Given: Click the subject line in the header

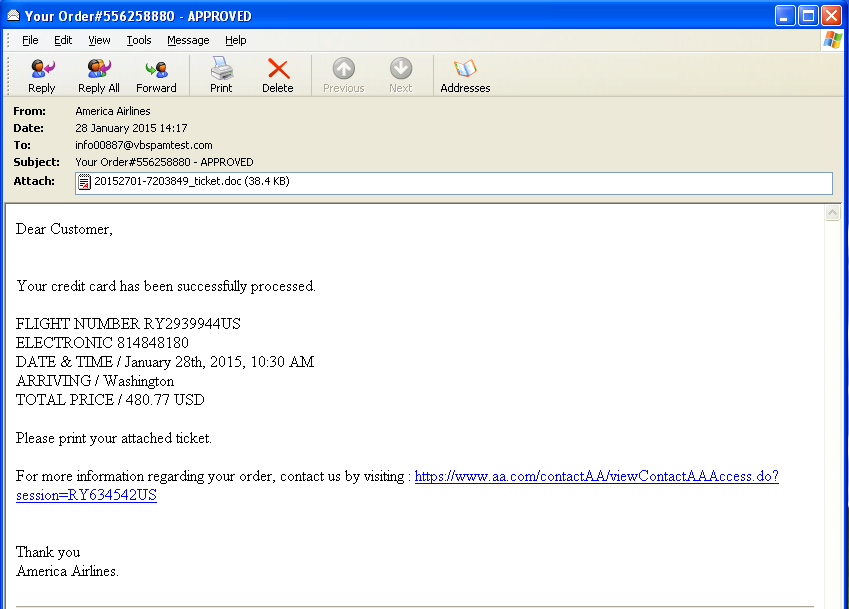Looking at the screenshot, I should point(164,162).
